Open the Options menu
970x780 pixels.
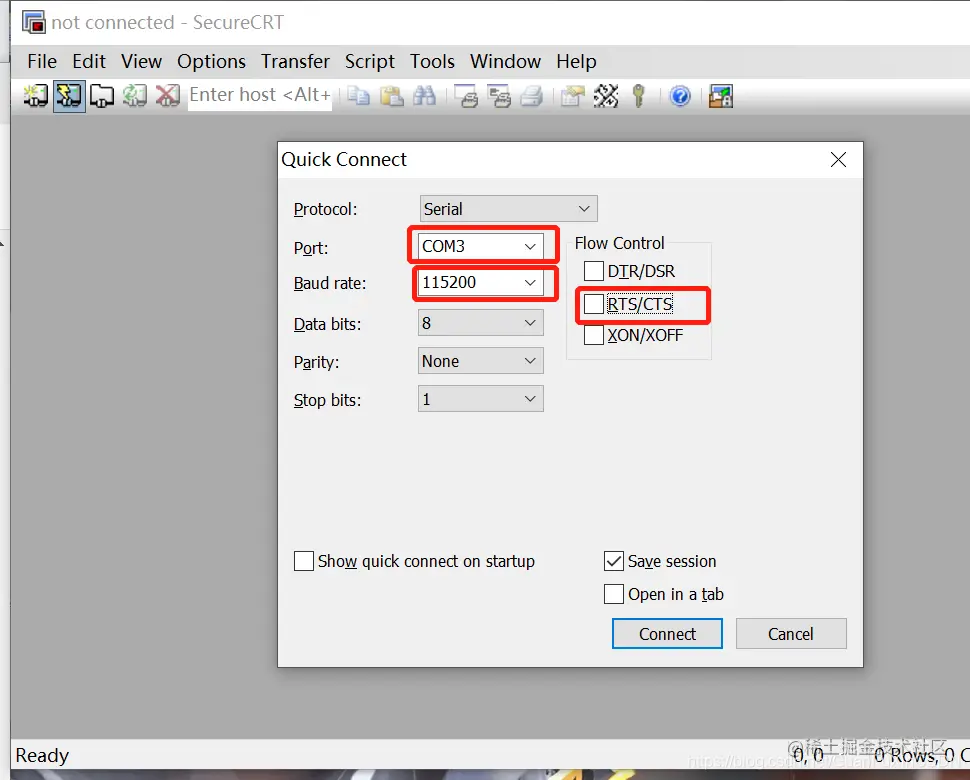click(x=212, y=61)
